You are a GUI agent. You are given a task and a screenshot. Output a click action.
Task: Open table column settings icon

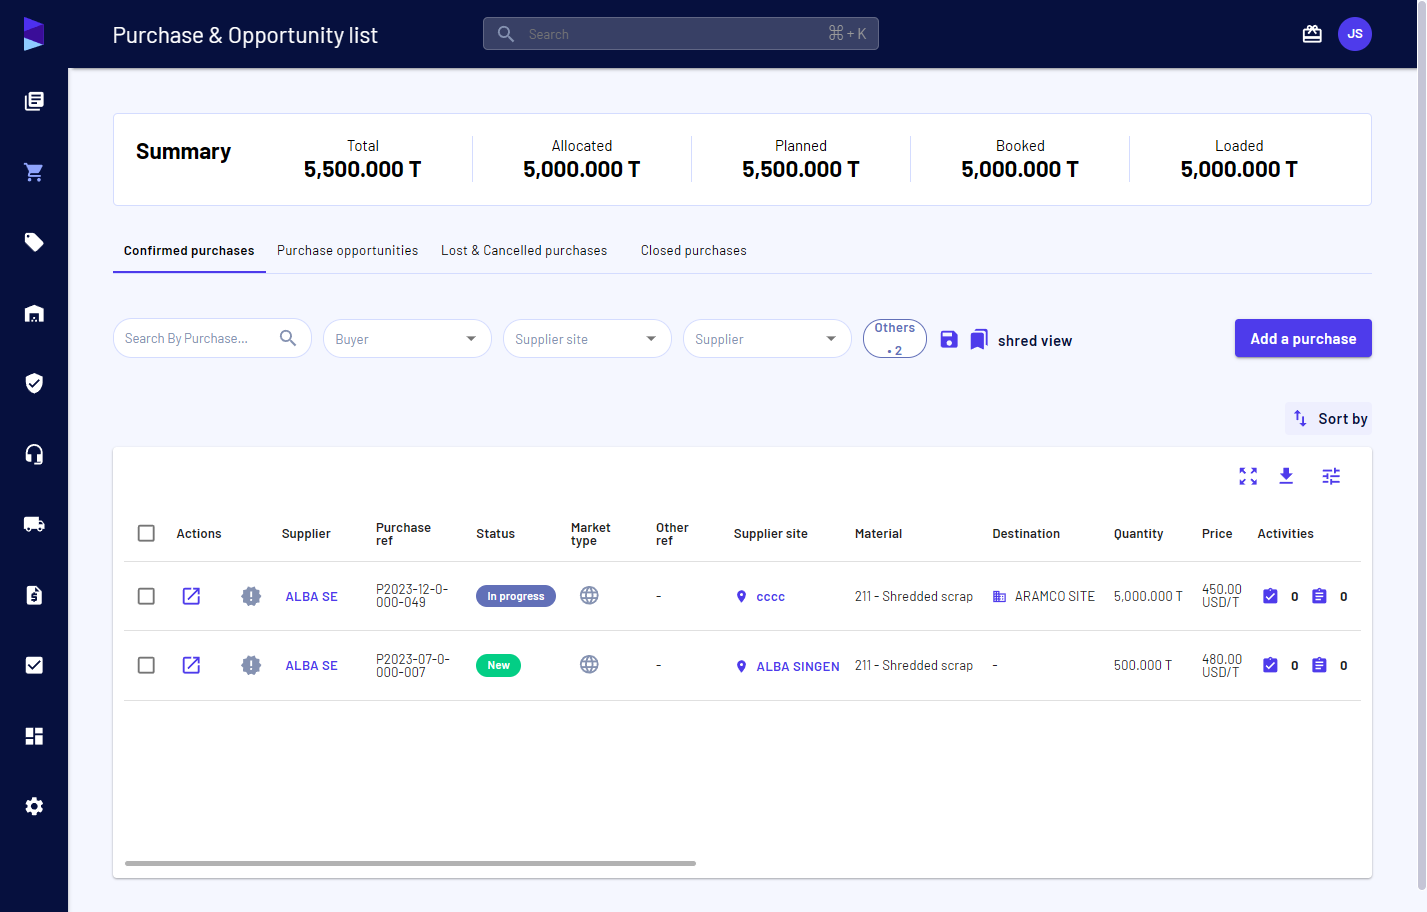tap(1331, 476)
